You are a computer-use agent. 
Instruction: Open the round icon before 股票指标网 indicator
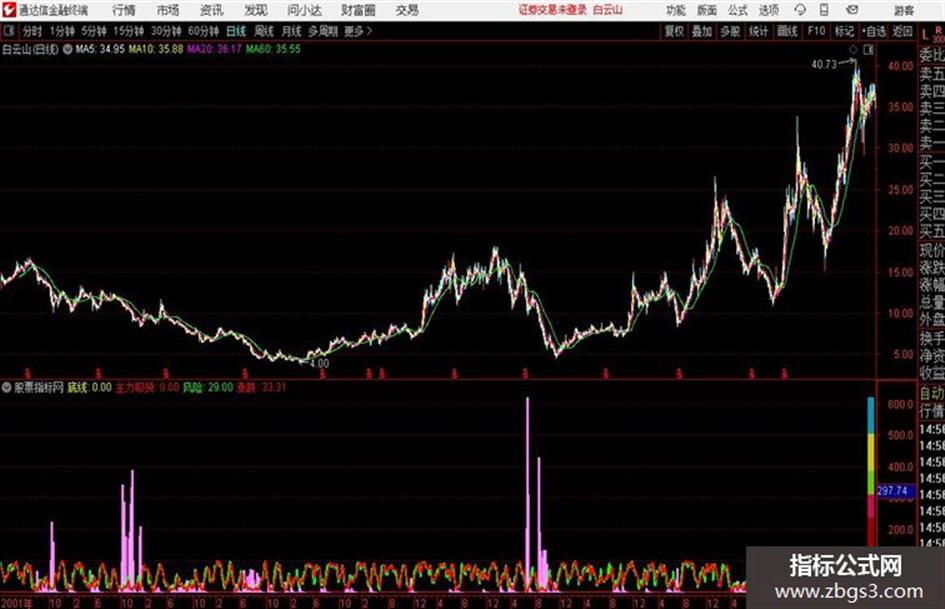click(7, 387)
